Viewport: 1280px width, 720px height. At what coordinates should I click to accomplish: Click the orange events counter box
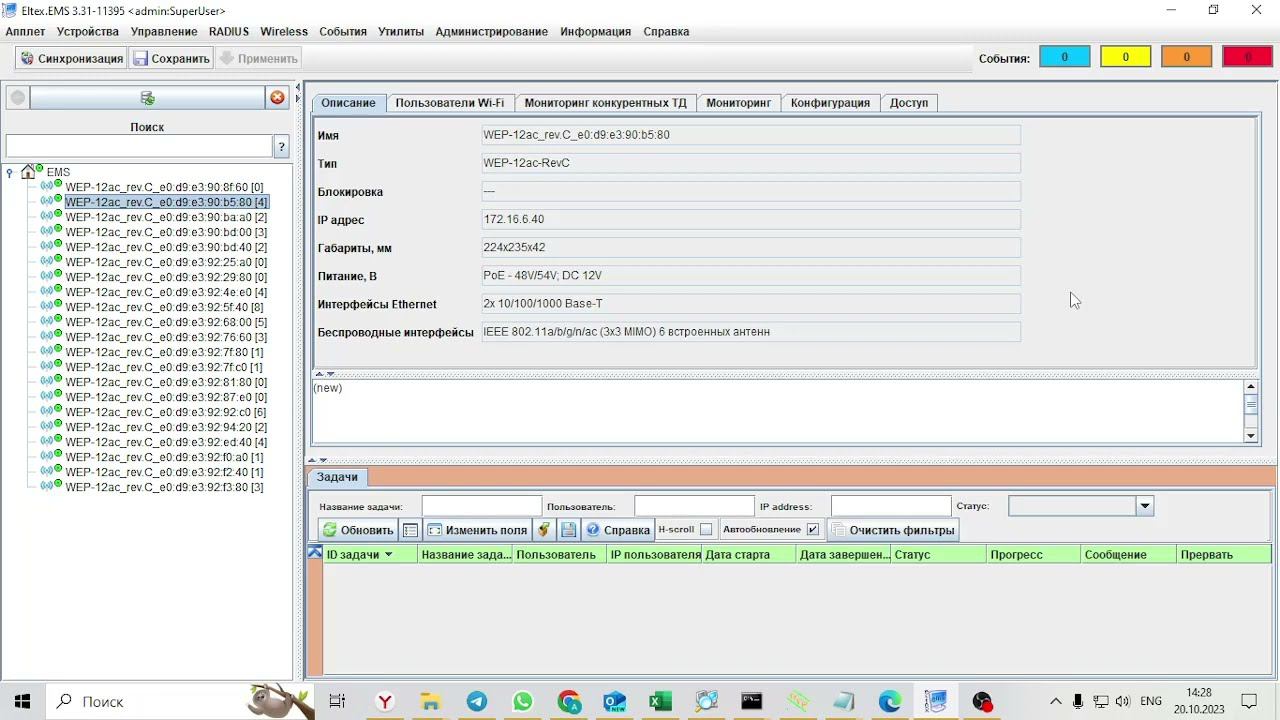click(x=1186, y=57)
